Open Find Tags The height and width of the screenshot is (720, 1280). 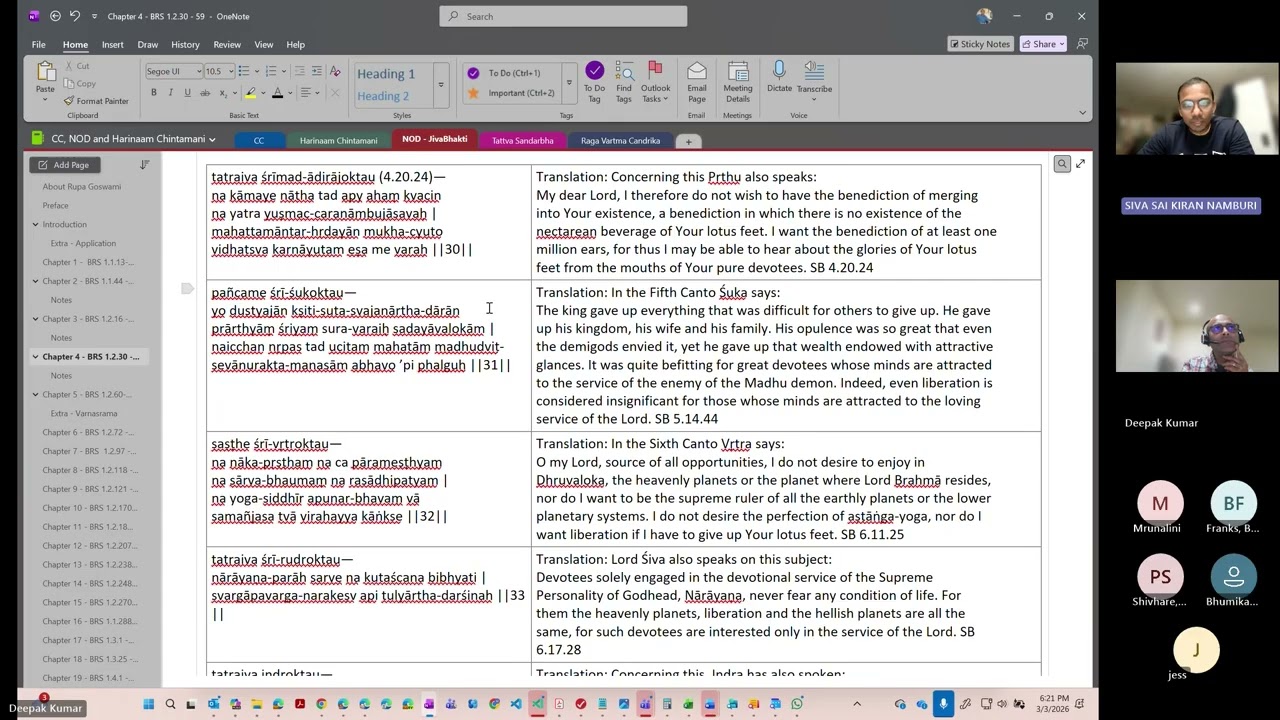tap(624, 81)
